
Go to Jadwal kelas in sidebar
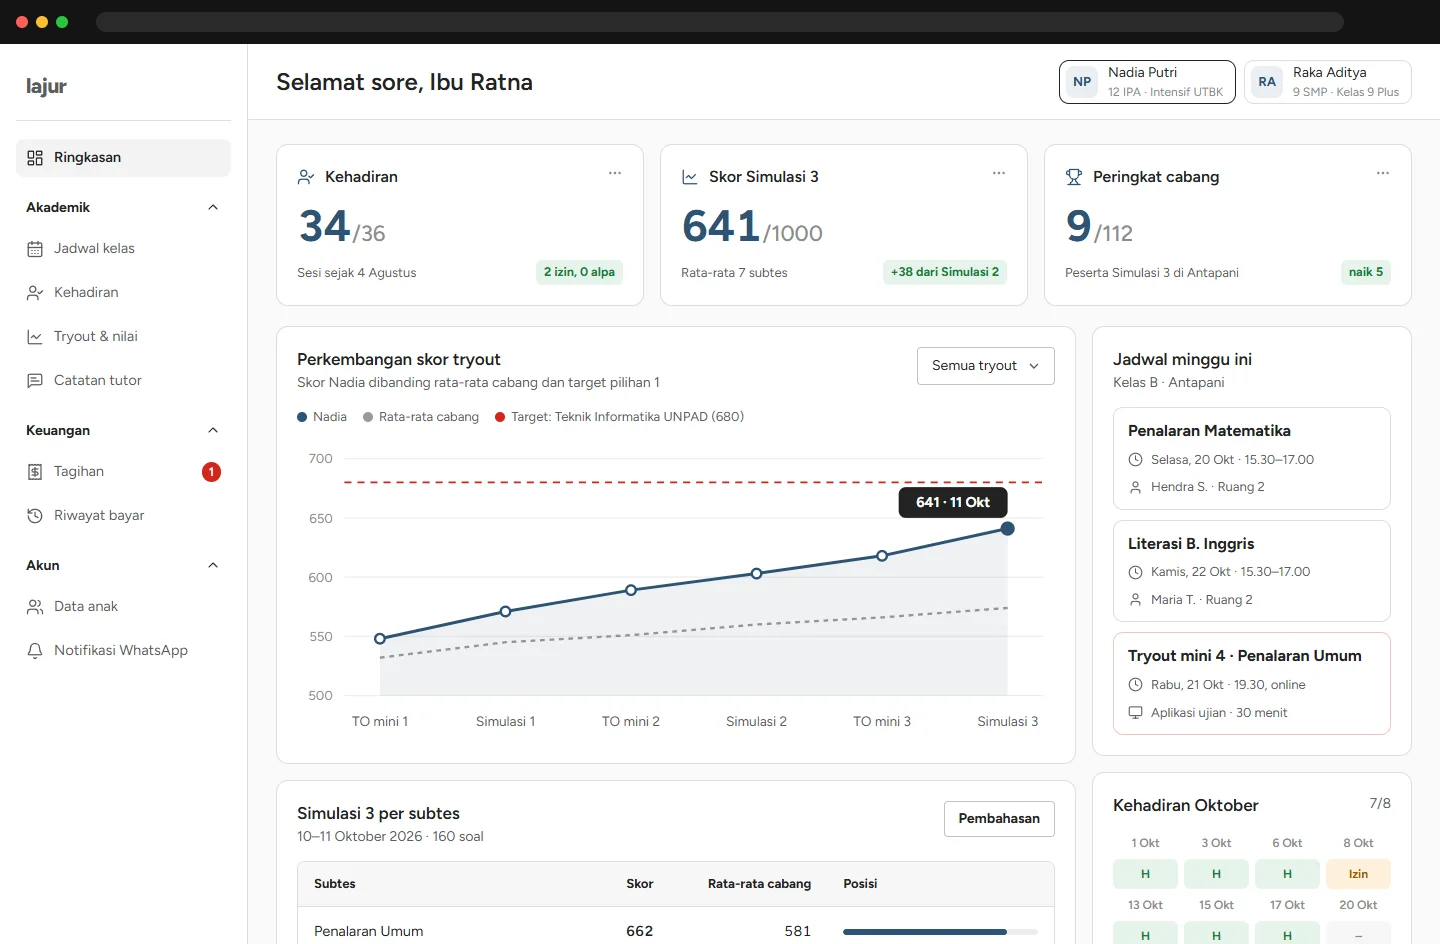[x=123, y=249]
